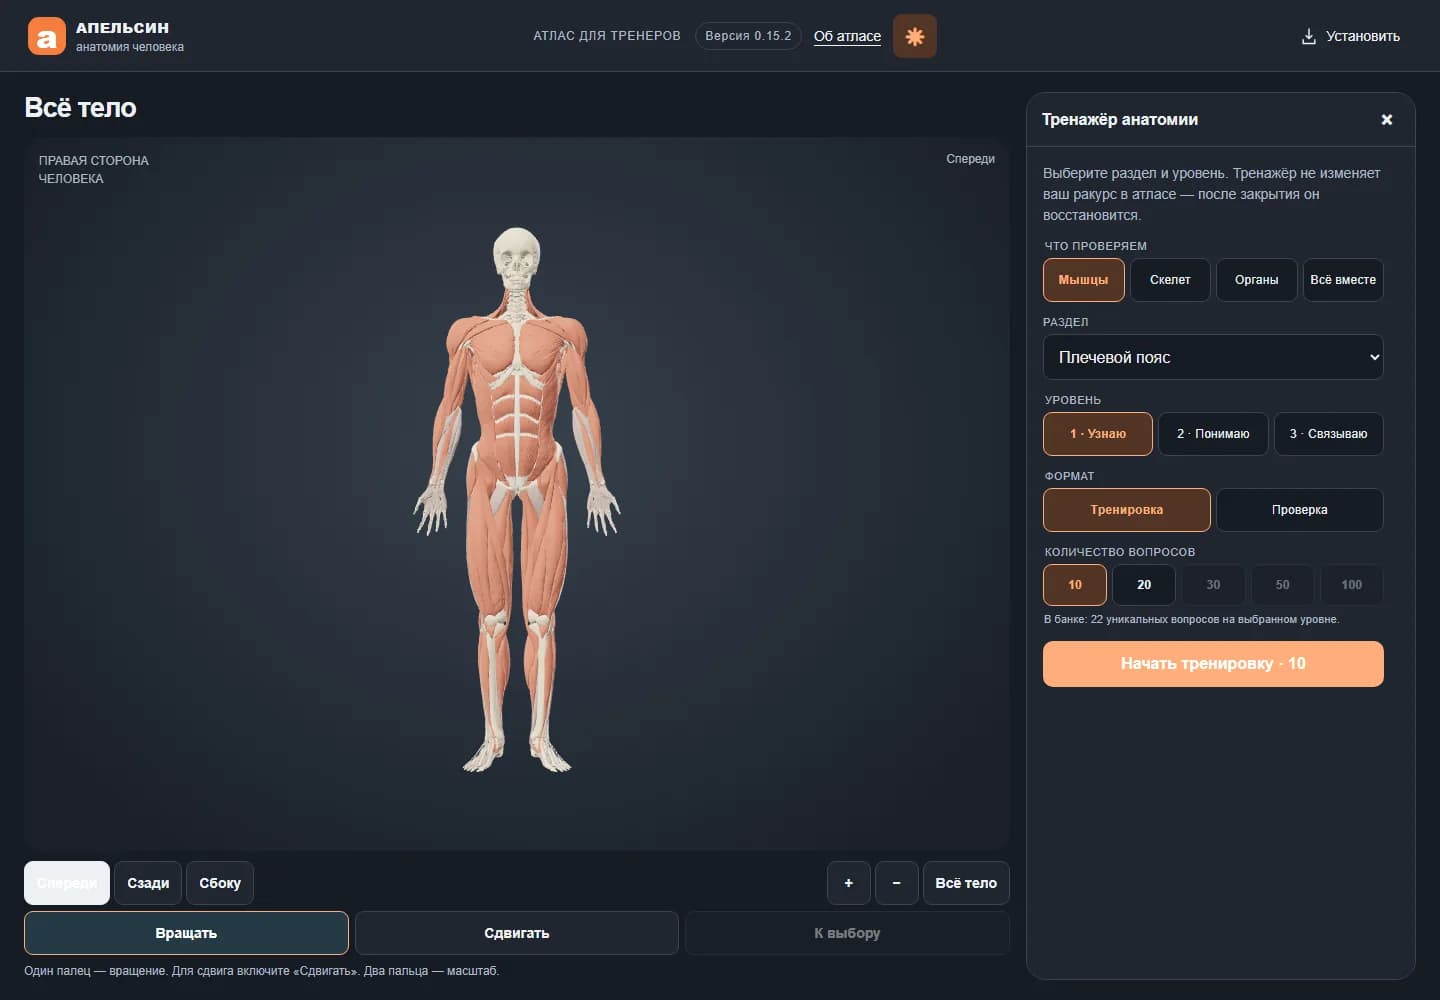Click the Версия 0.15.2 badge
1440x1000 pixels.
(x=748, y=36)
